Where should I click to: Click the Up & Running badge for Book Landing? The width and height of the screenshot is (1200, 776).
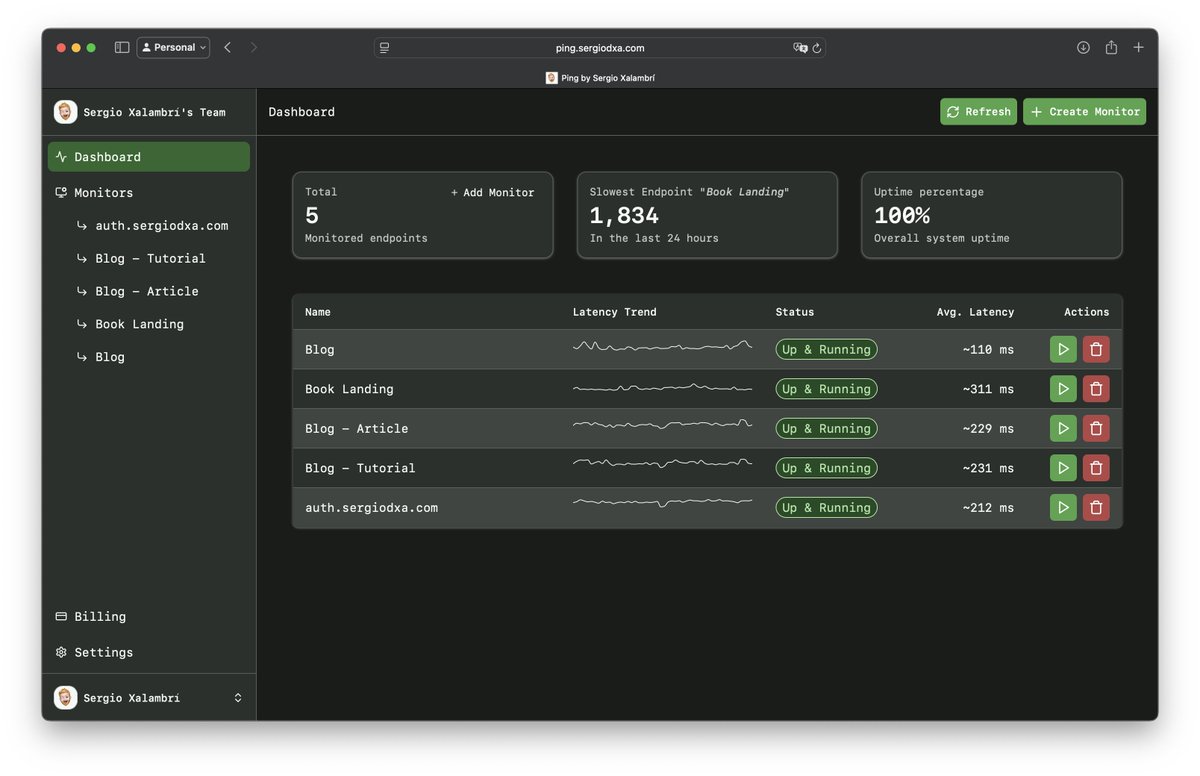(x=826, y=389)
